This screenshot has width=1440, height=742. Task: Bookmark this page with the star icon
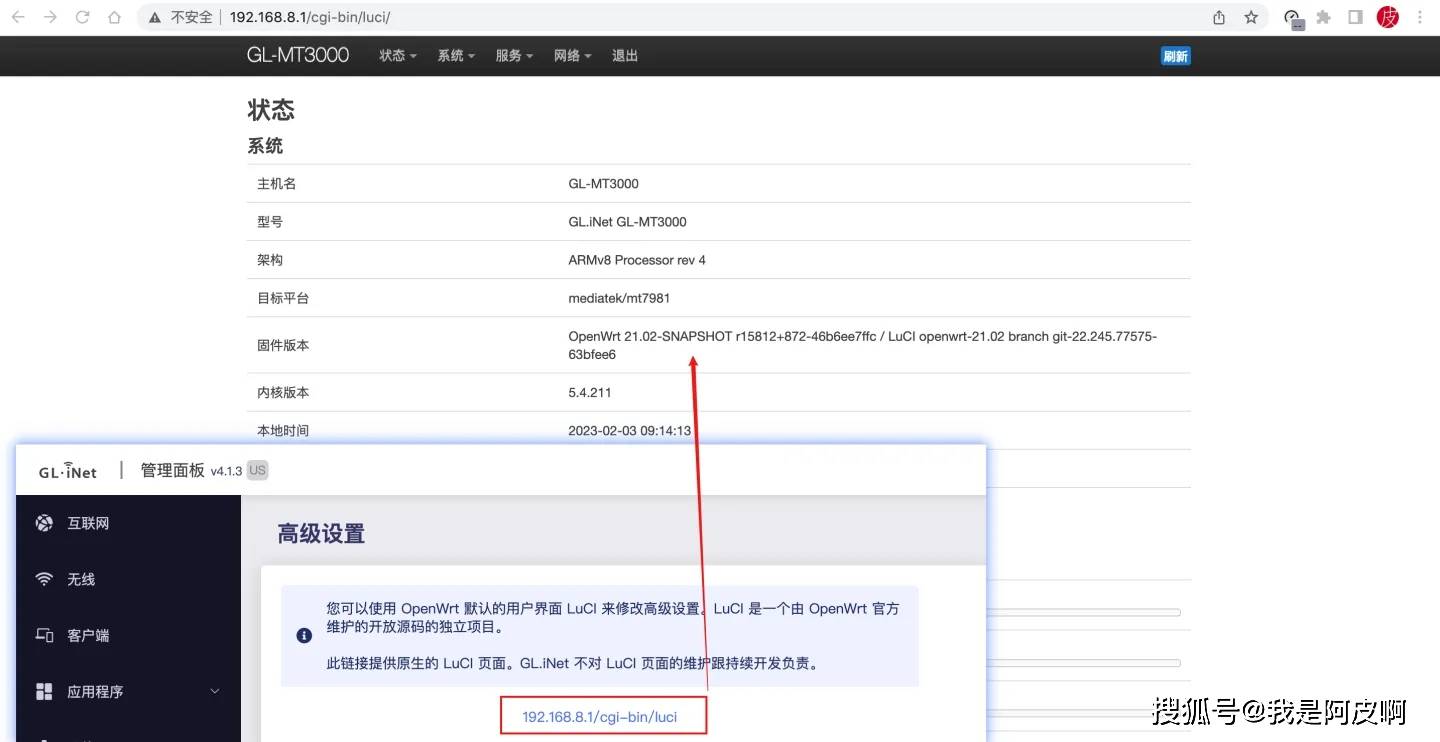(1251, 17)
